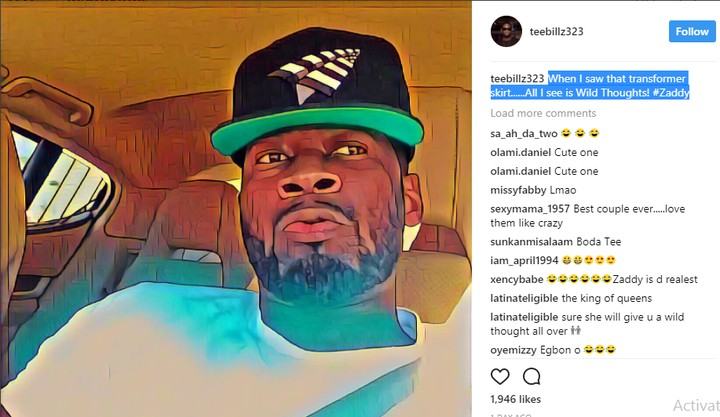Like the post with the heart icon
This screenshot has height=417, width=720.
[x=500, y=377]
